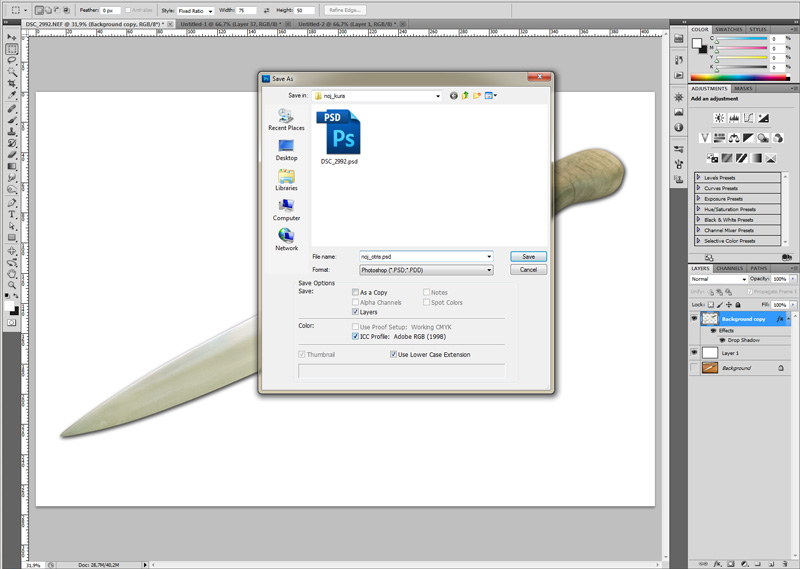Toggle the ICC Profile checkbox
The width and height of the screenshot is (800, 569).
tap(356, 336)
